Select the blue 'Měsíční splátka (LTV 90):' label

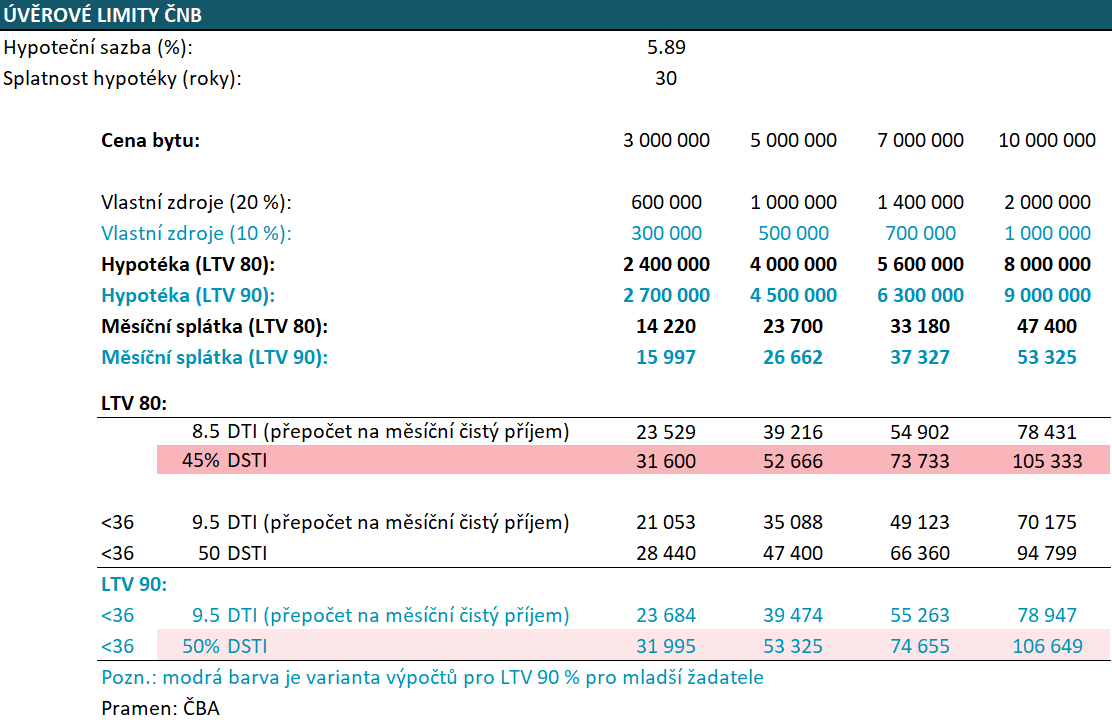pos(214,357)
